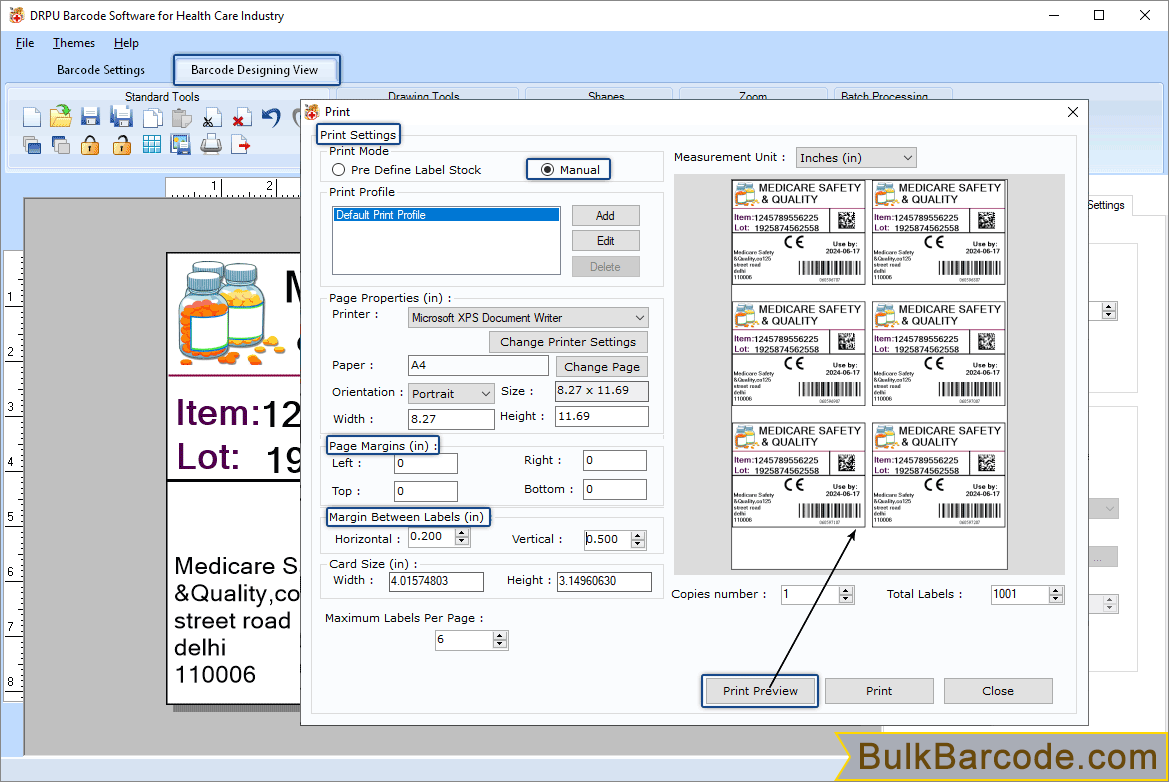1169x782 pixels.
Task: Click the Total Labels value 1001
Action: click(x=1020, y=594)
